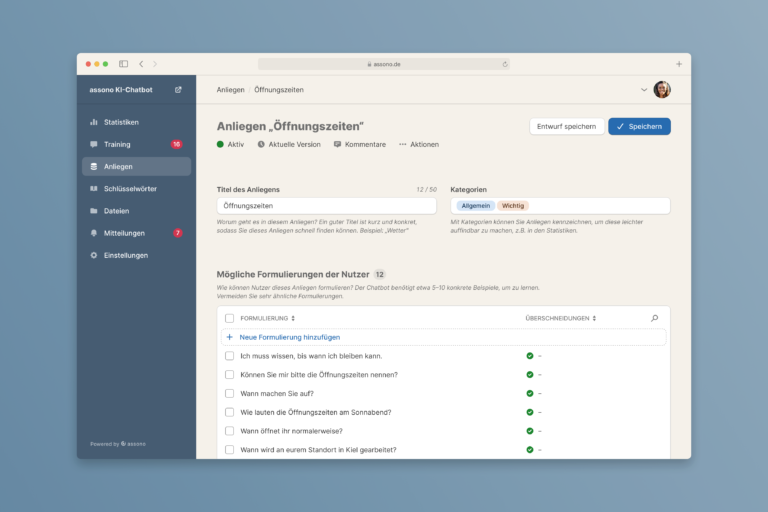Check 'Können Sie mir bitte die Öffnungszeiten nennen?'
768x512 pixels.
pos(229,374)
